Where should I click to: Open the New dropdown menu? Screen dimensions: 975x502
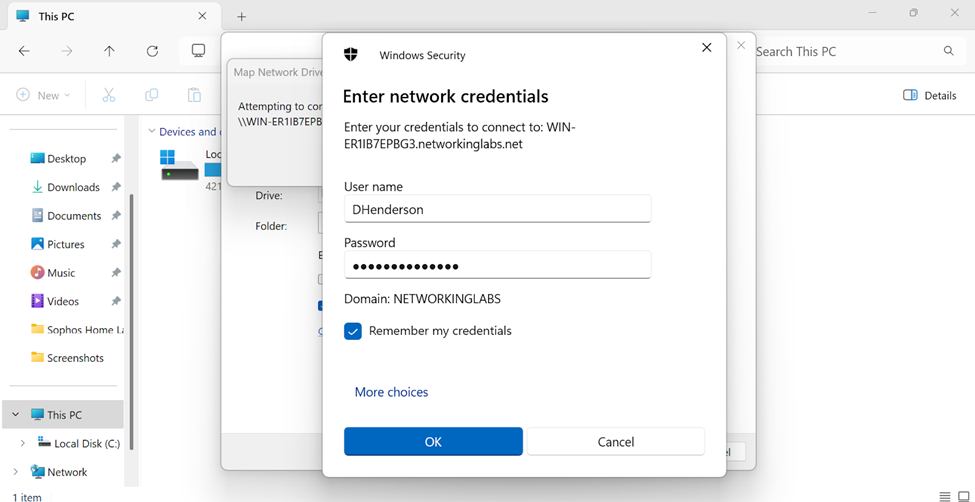pyautogui.click(x=43, y=95)
